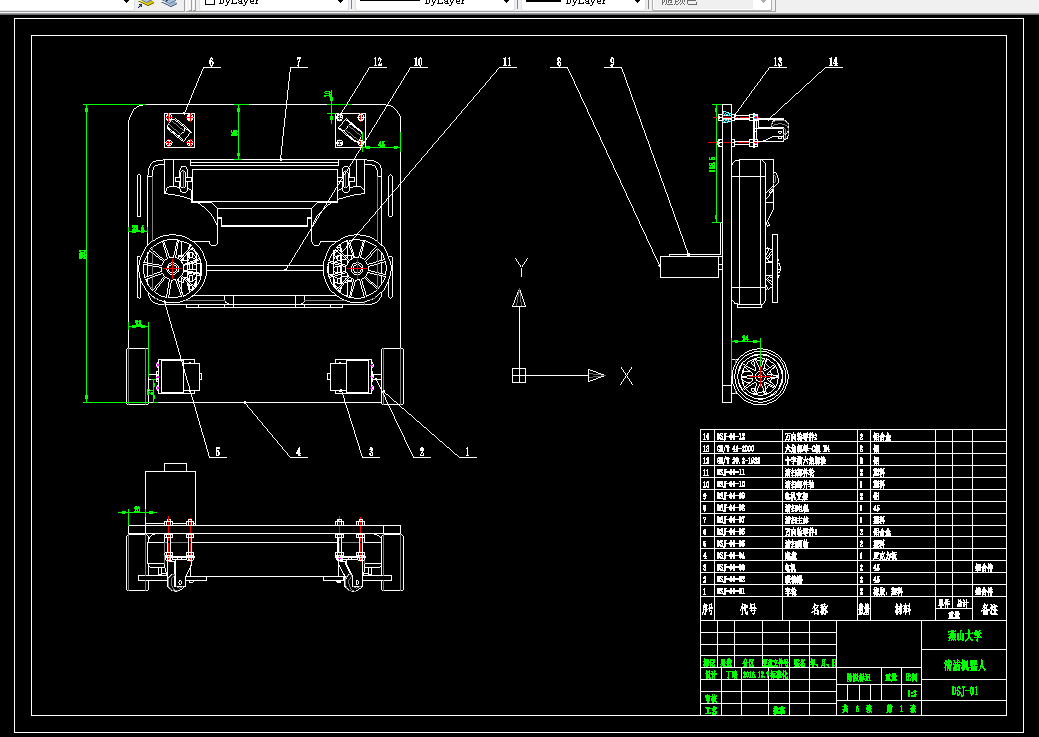Open the plot style 随颜色 dropdown

tap(710, 3)
